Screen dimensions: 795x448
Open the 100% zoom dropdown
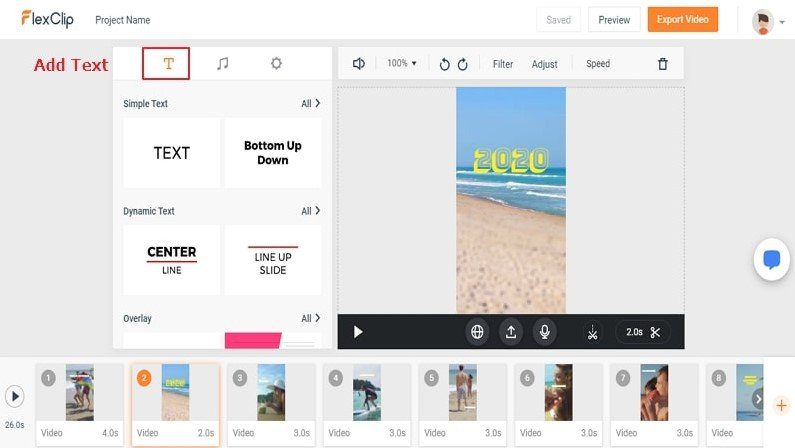(x=402, y=64)
